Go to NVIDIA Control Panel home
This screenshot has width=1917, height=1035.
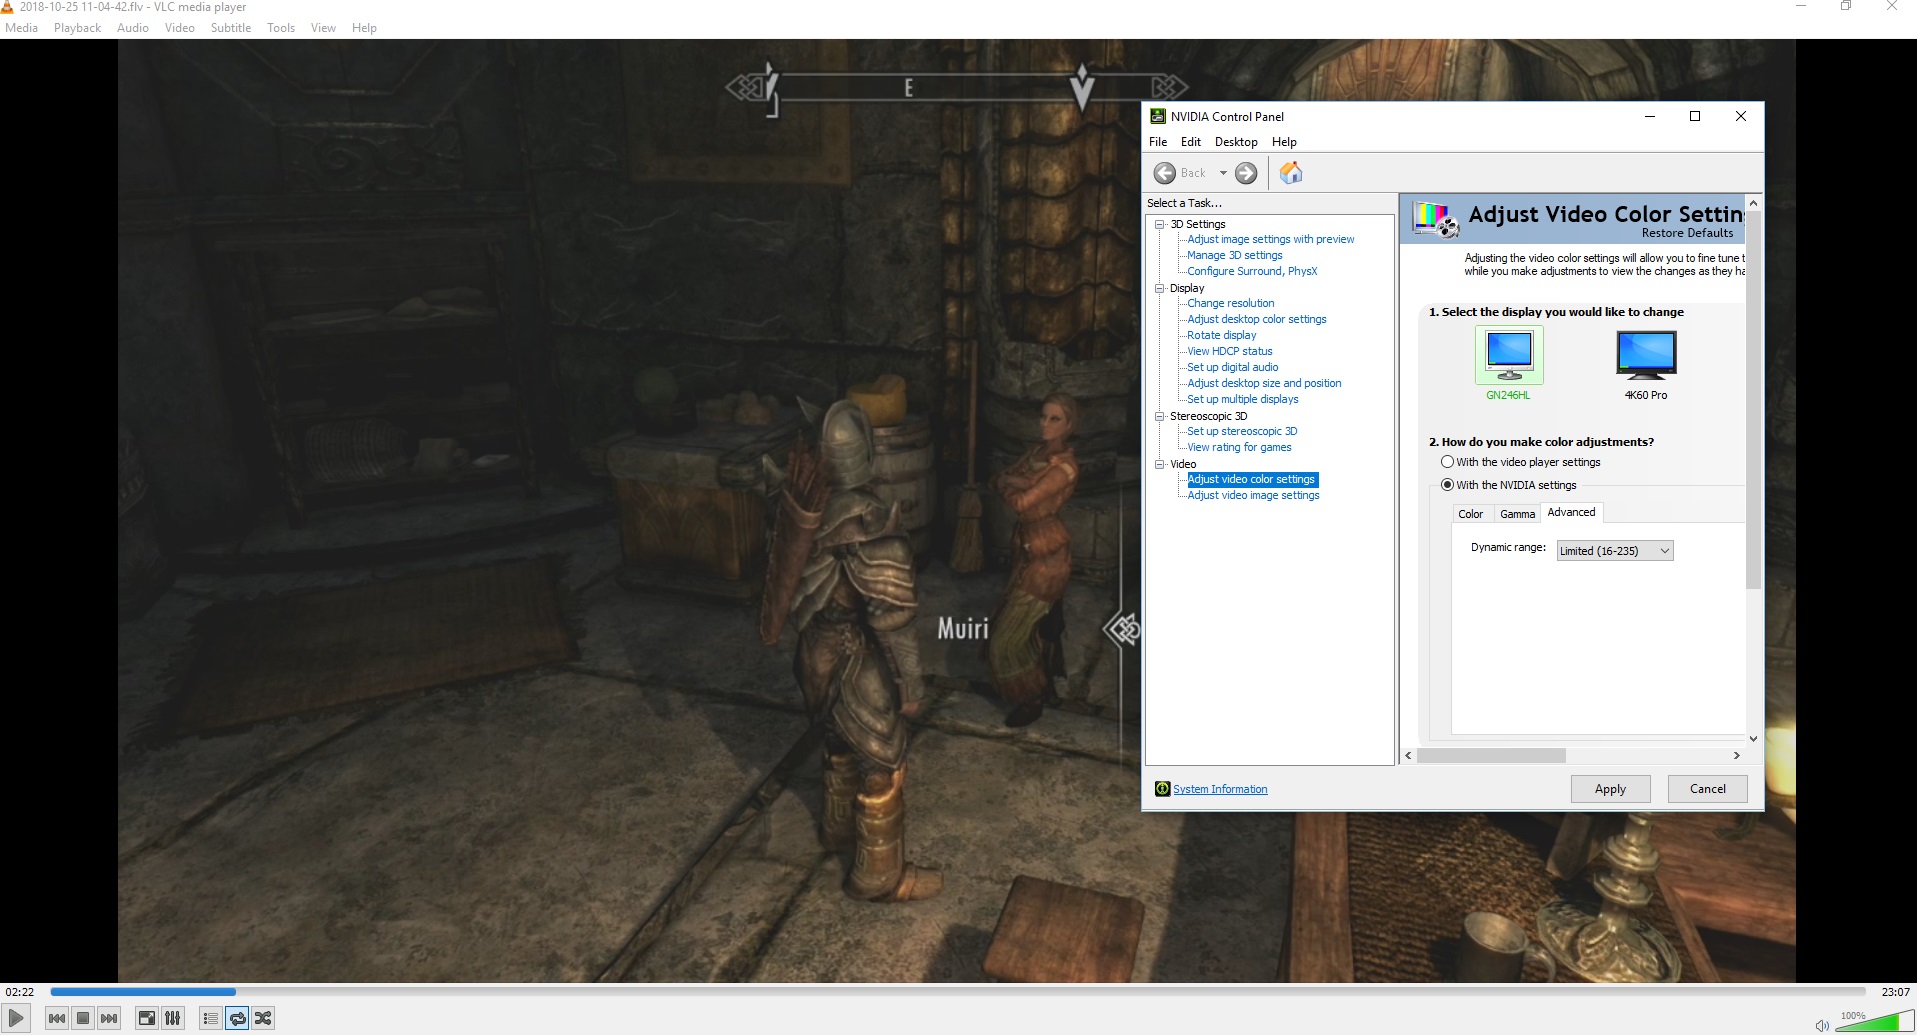tap(1291, 173)
